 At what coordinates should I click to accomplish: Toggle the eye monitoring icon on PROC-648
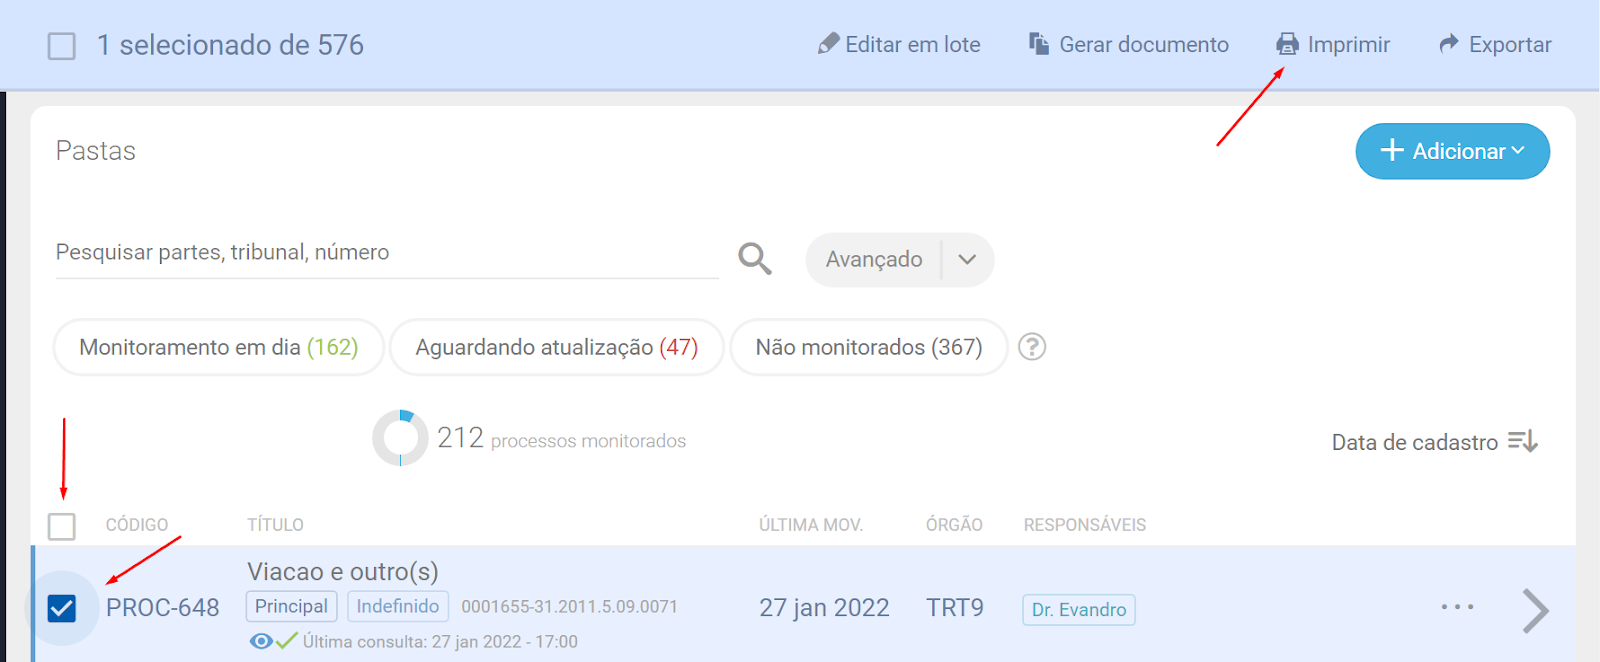click(261, 641)
